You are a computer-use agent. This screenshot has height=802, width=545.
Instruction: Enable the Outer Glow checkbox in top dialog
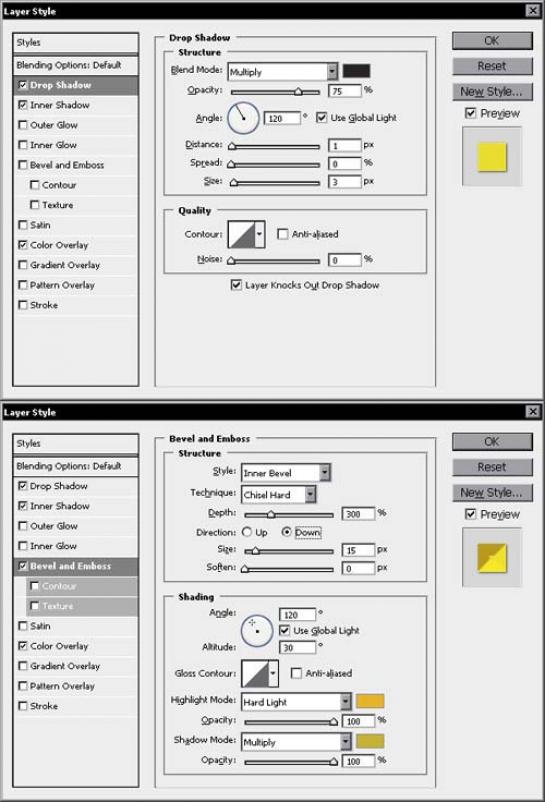tap(22, 125)
